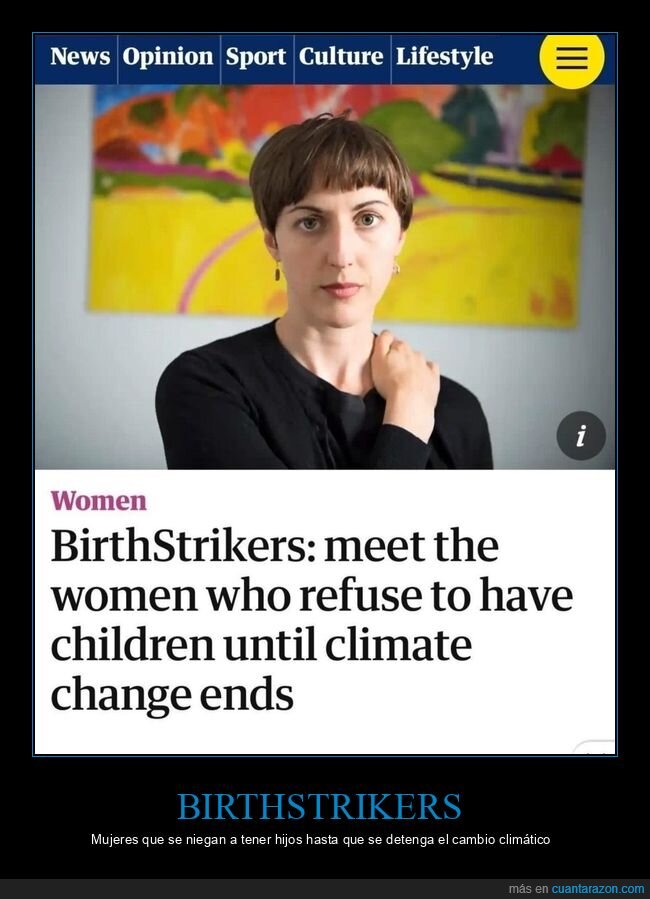Click the word 'climate' in the headline
The width and height of the screenshot is (650, 899).
398,645
